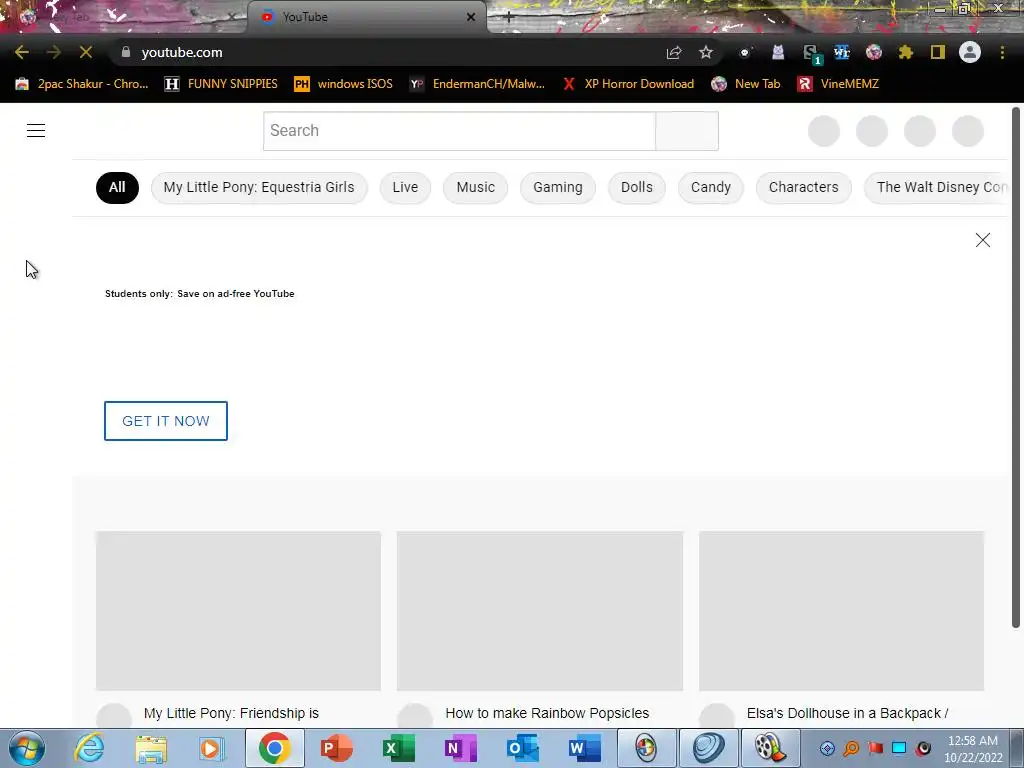Screen dimensions: 1024x768
Task: Click the red flag tray icon
Action: [x=875, y=748]
